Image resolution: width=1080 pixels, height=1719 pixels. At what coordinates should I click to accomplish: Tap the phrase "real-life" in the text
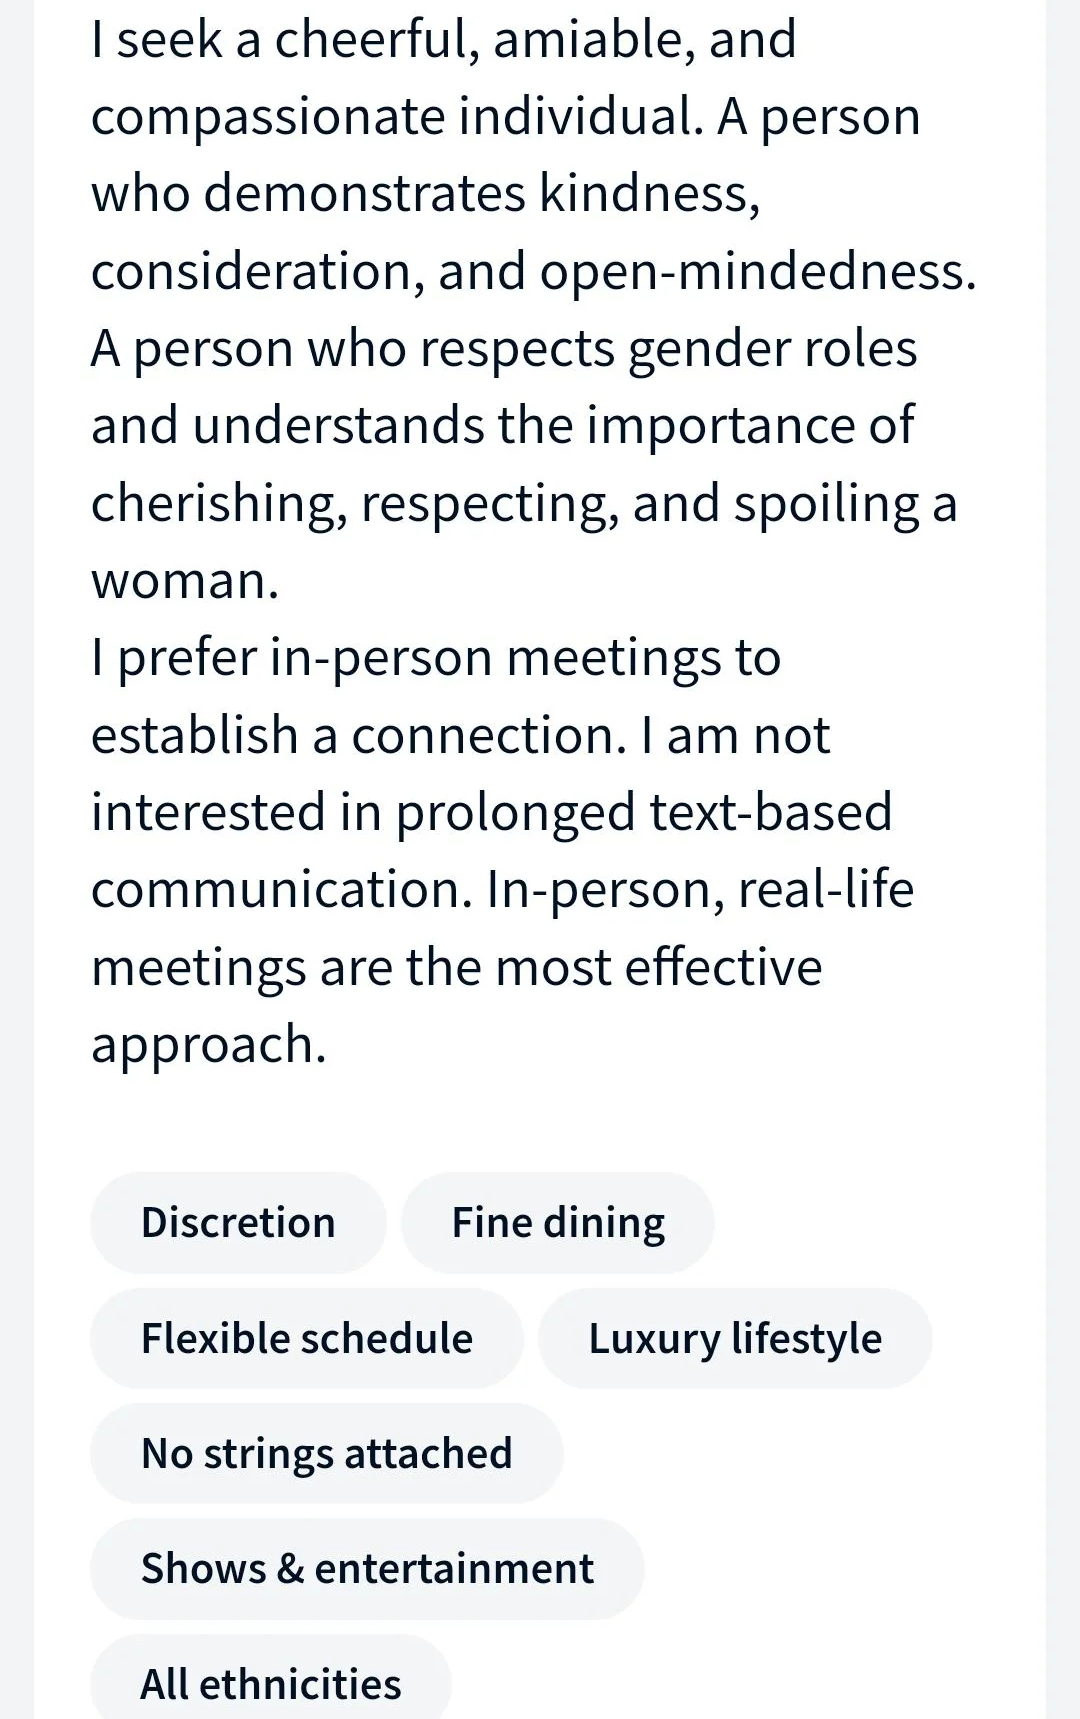point(825,889)
